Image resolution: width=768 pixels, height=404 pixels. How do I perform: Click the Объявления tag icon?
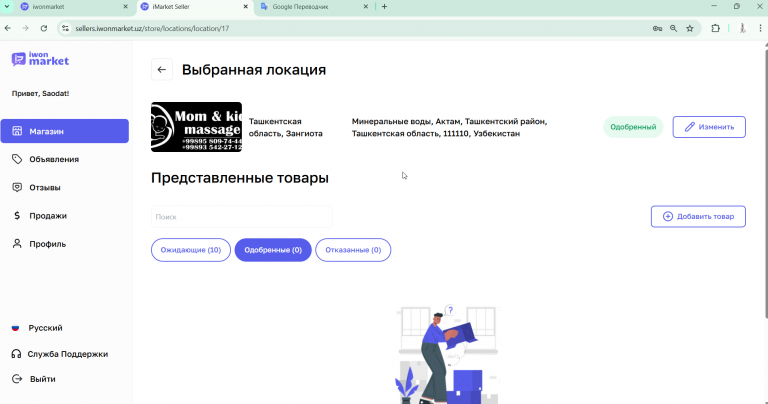click(17, 159)
